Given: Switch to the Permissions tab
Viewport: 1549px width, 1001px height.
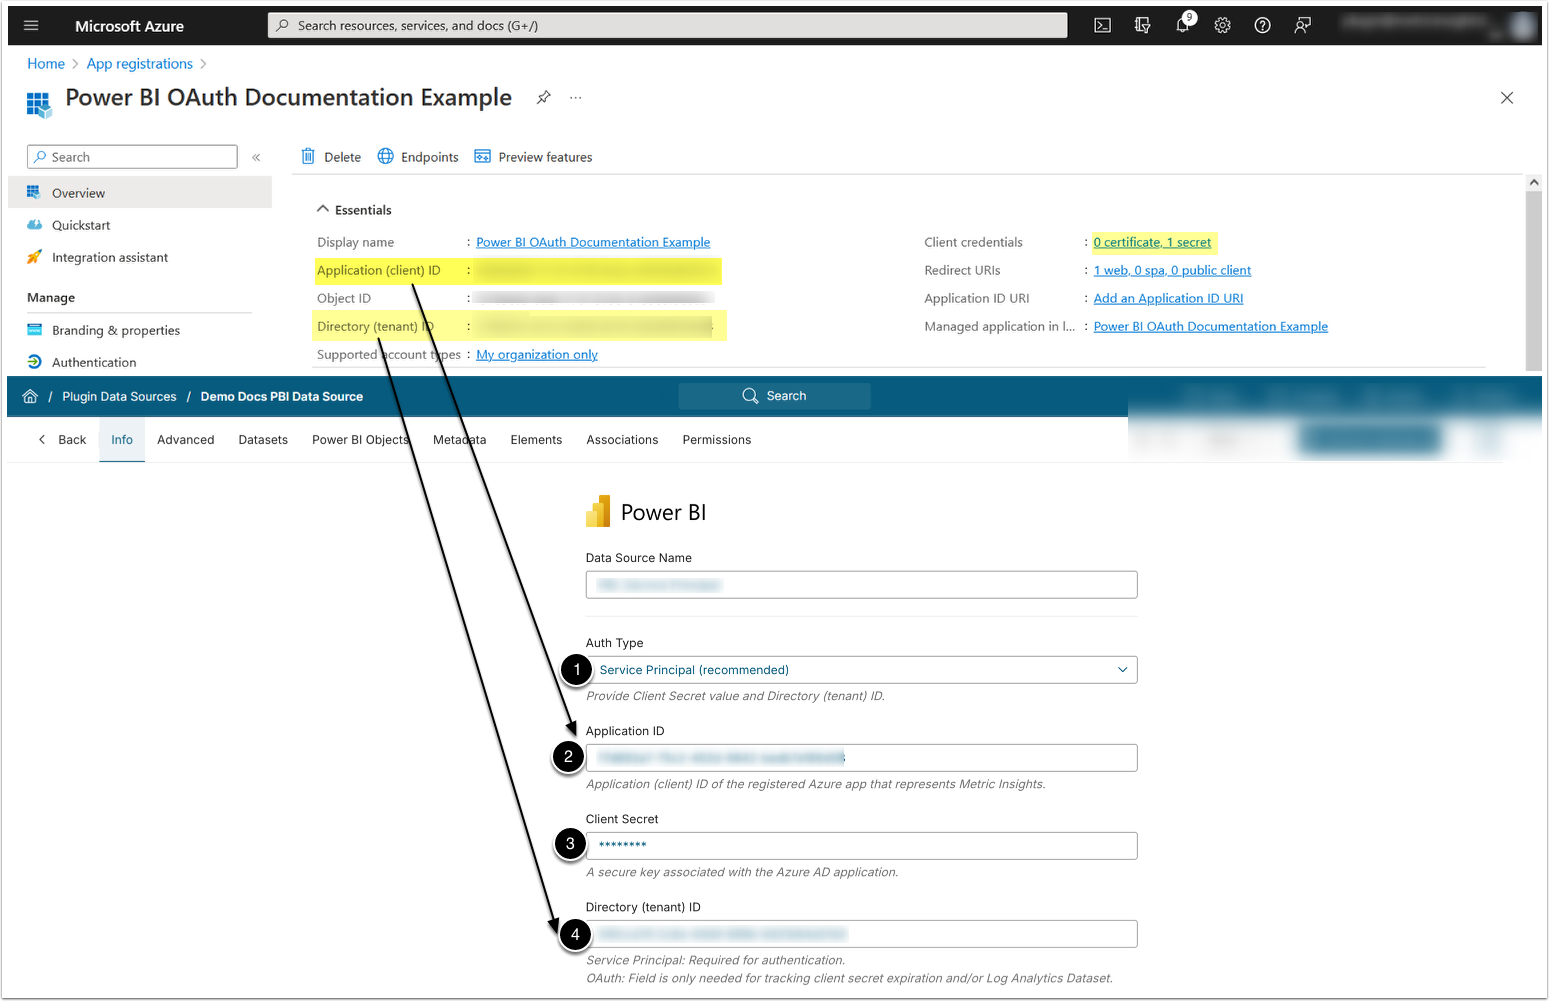Looking at the screenshot, I should coord(716,440).
